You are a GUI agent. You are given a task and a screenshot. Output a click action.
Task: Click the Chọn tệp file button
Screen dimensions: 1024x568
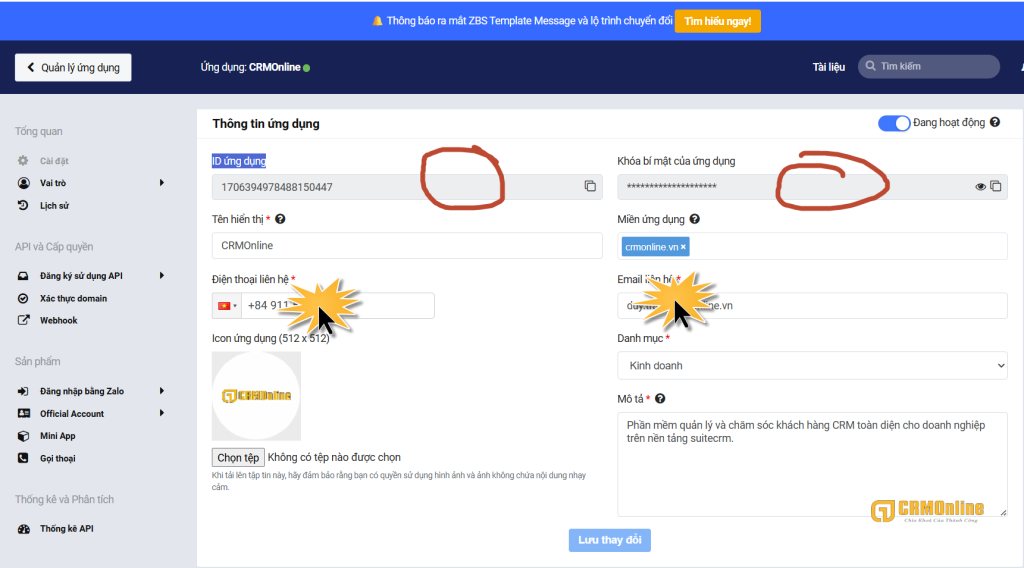point(238,458)
